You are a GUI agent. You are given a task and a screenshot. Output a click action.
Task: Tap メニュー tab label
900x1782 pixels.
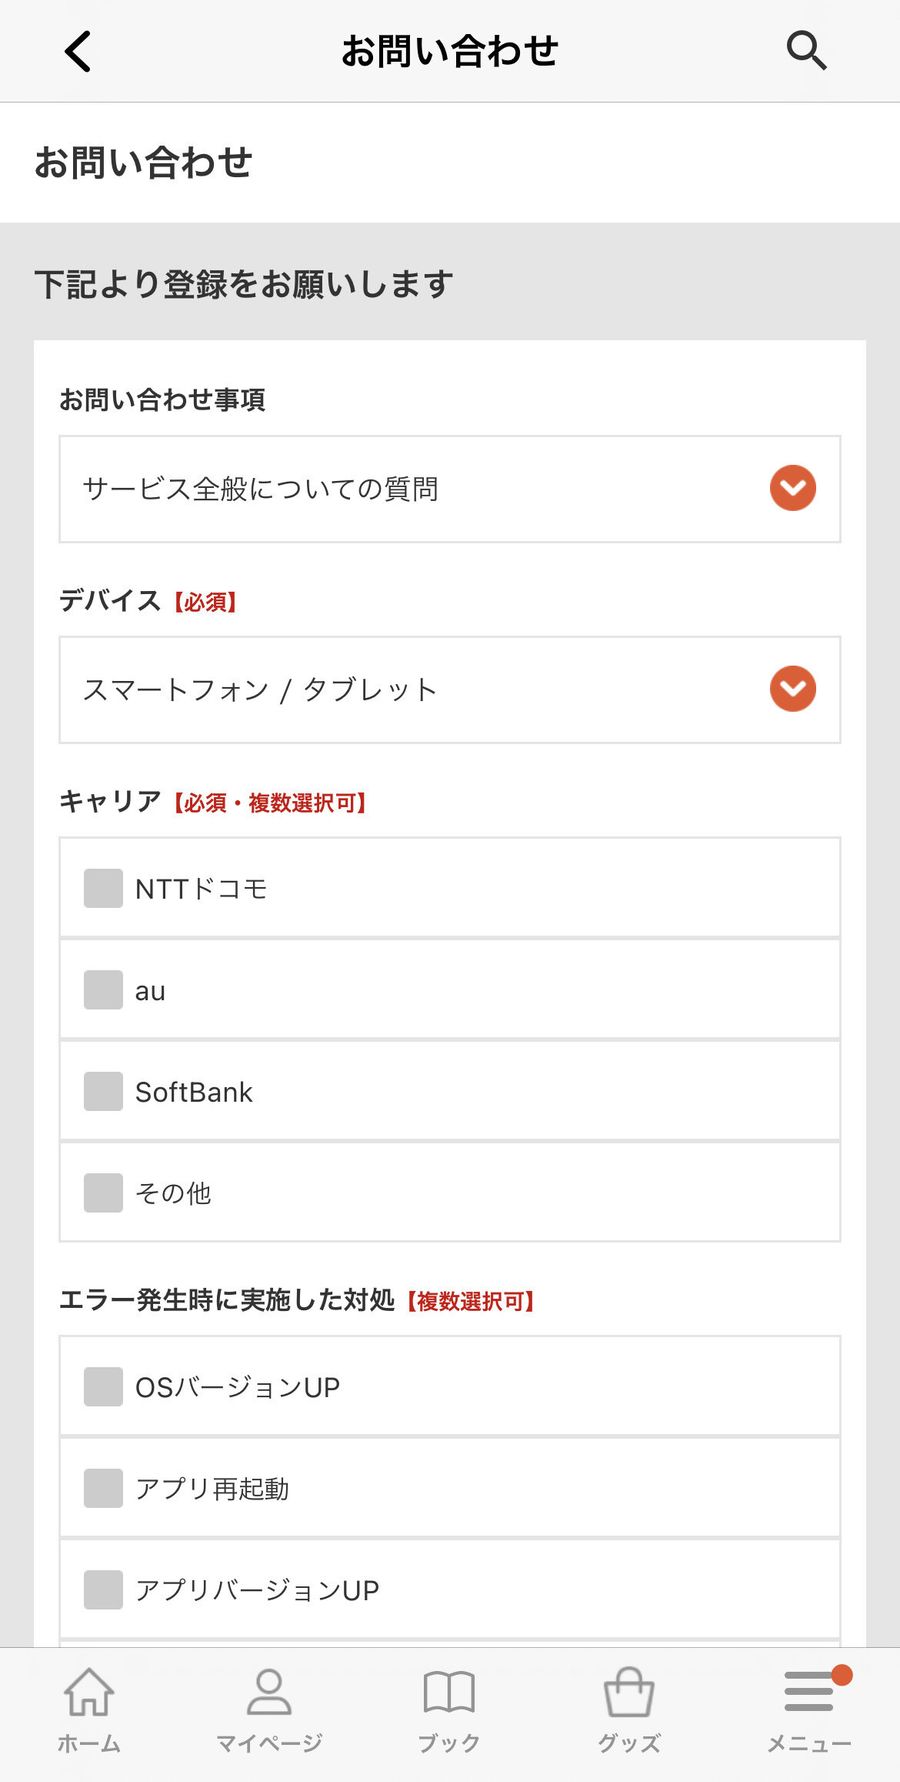click(809, 1744)
